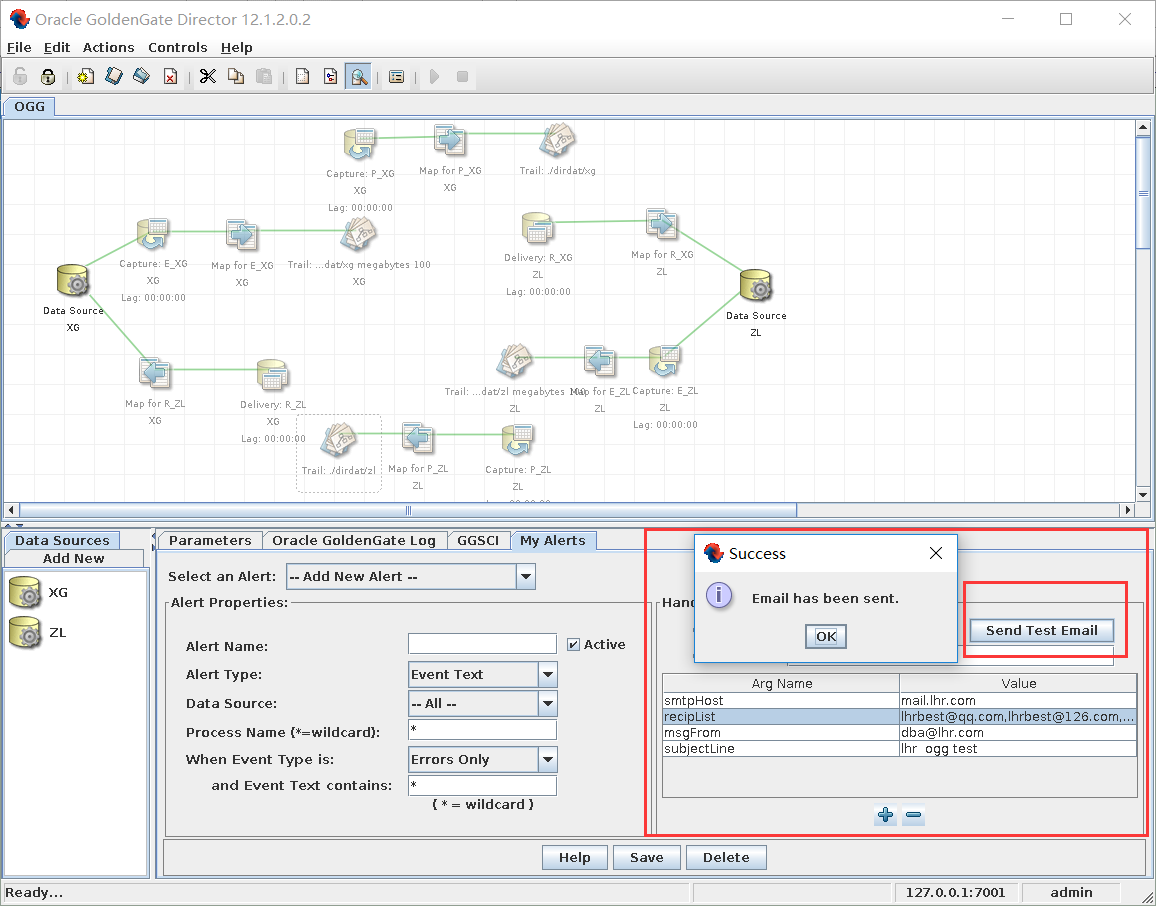This screenshot has width=1156, height=906.
Task: Close the Success dialog with X
Action: 936,553
